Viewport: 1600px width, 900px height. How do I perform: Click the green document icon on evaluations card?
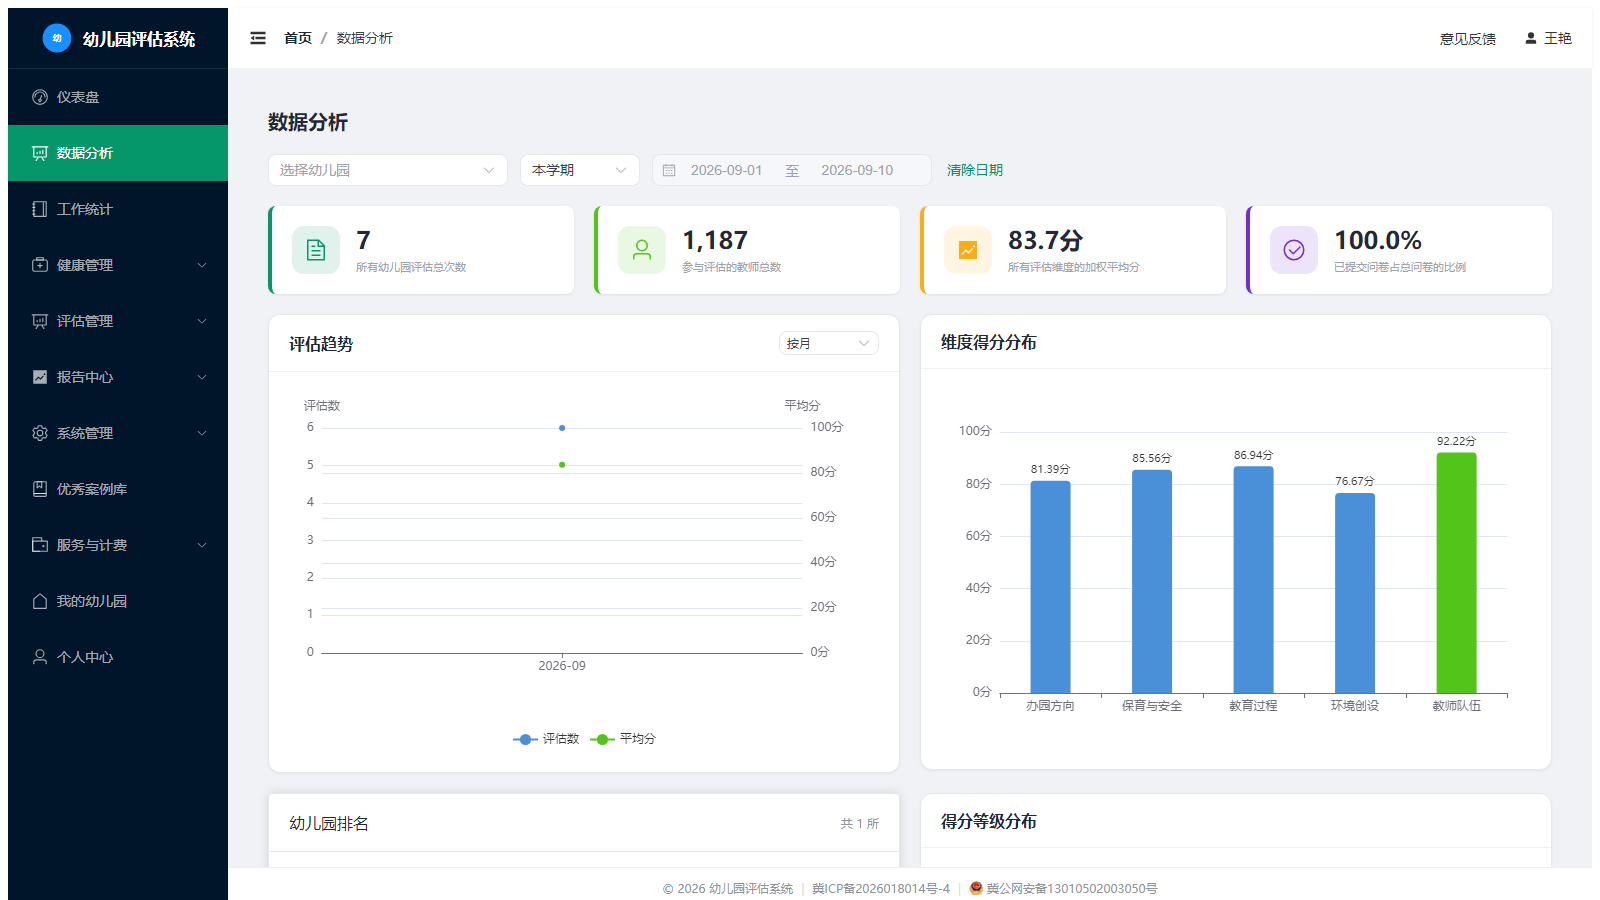point(316,250)
